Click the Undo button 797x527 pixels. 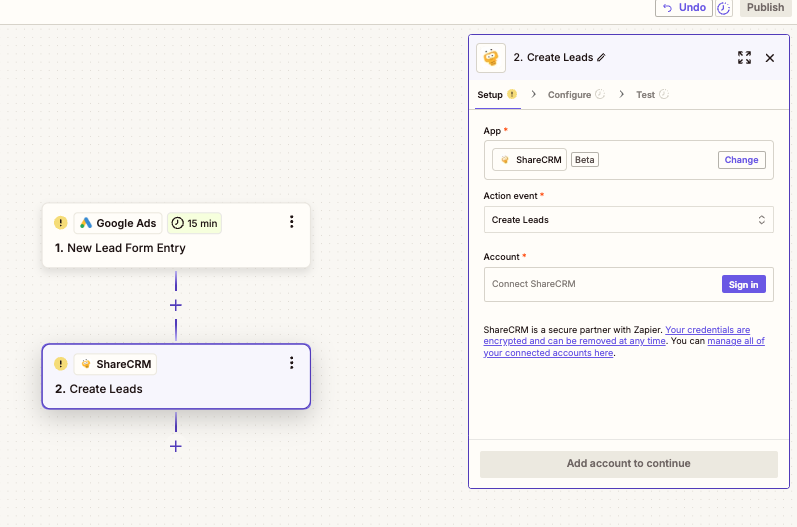pyautogui.click(x=684, y=8)
